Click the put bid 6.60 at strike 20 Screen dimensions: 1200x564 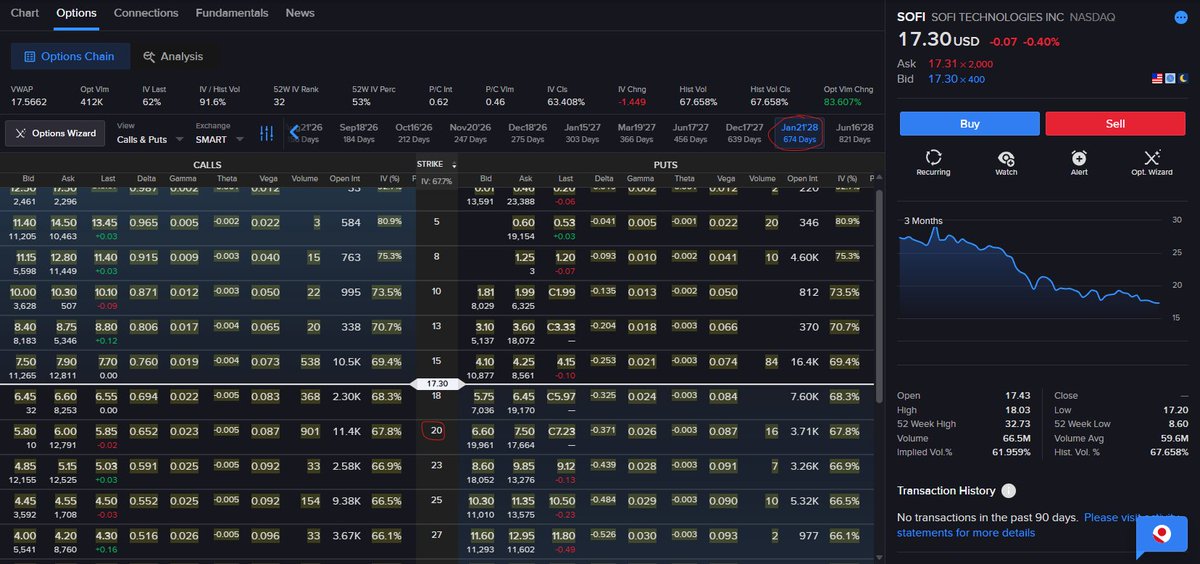[484, 431]
